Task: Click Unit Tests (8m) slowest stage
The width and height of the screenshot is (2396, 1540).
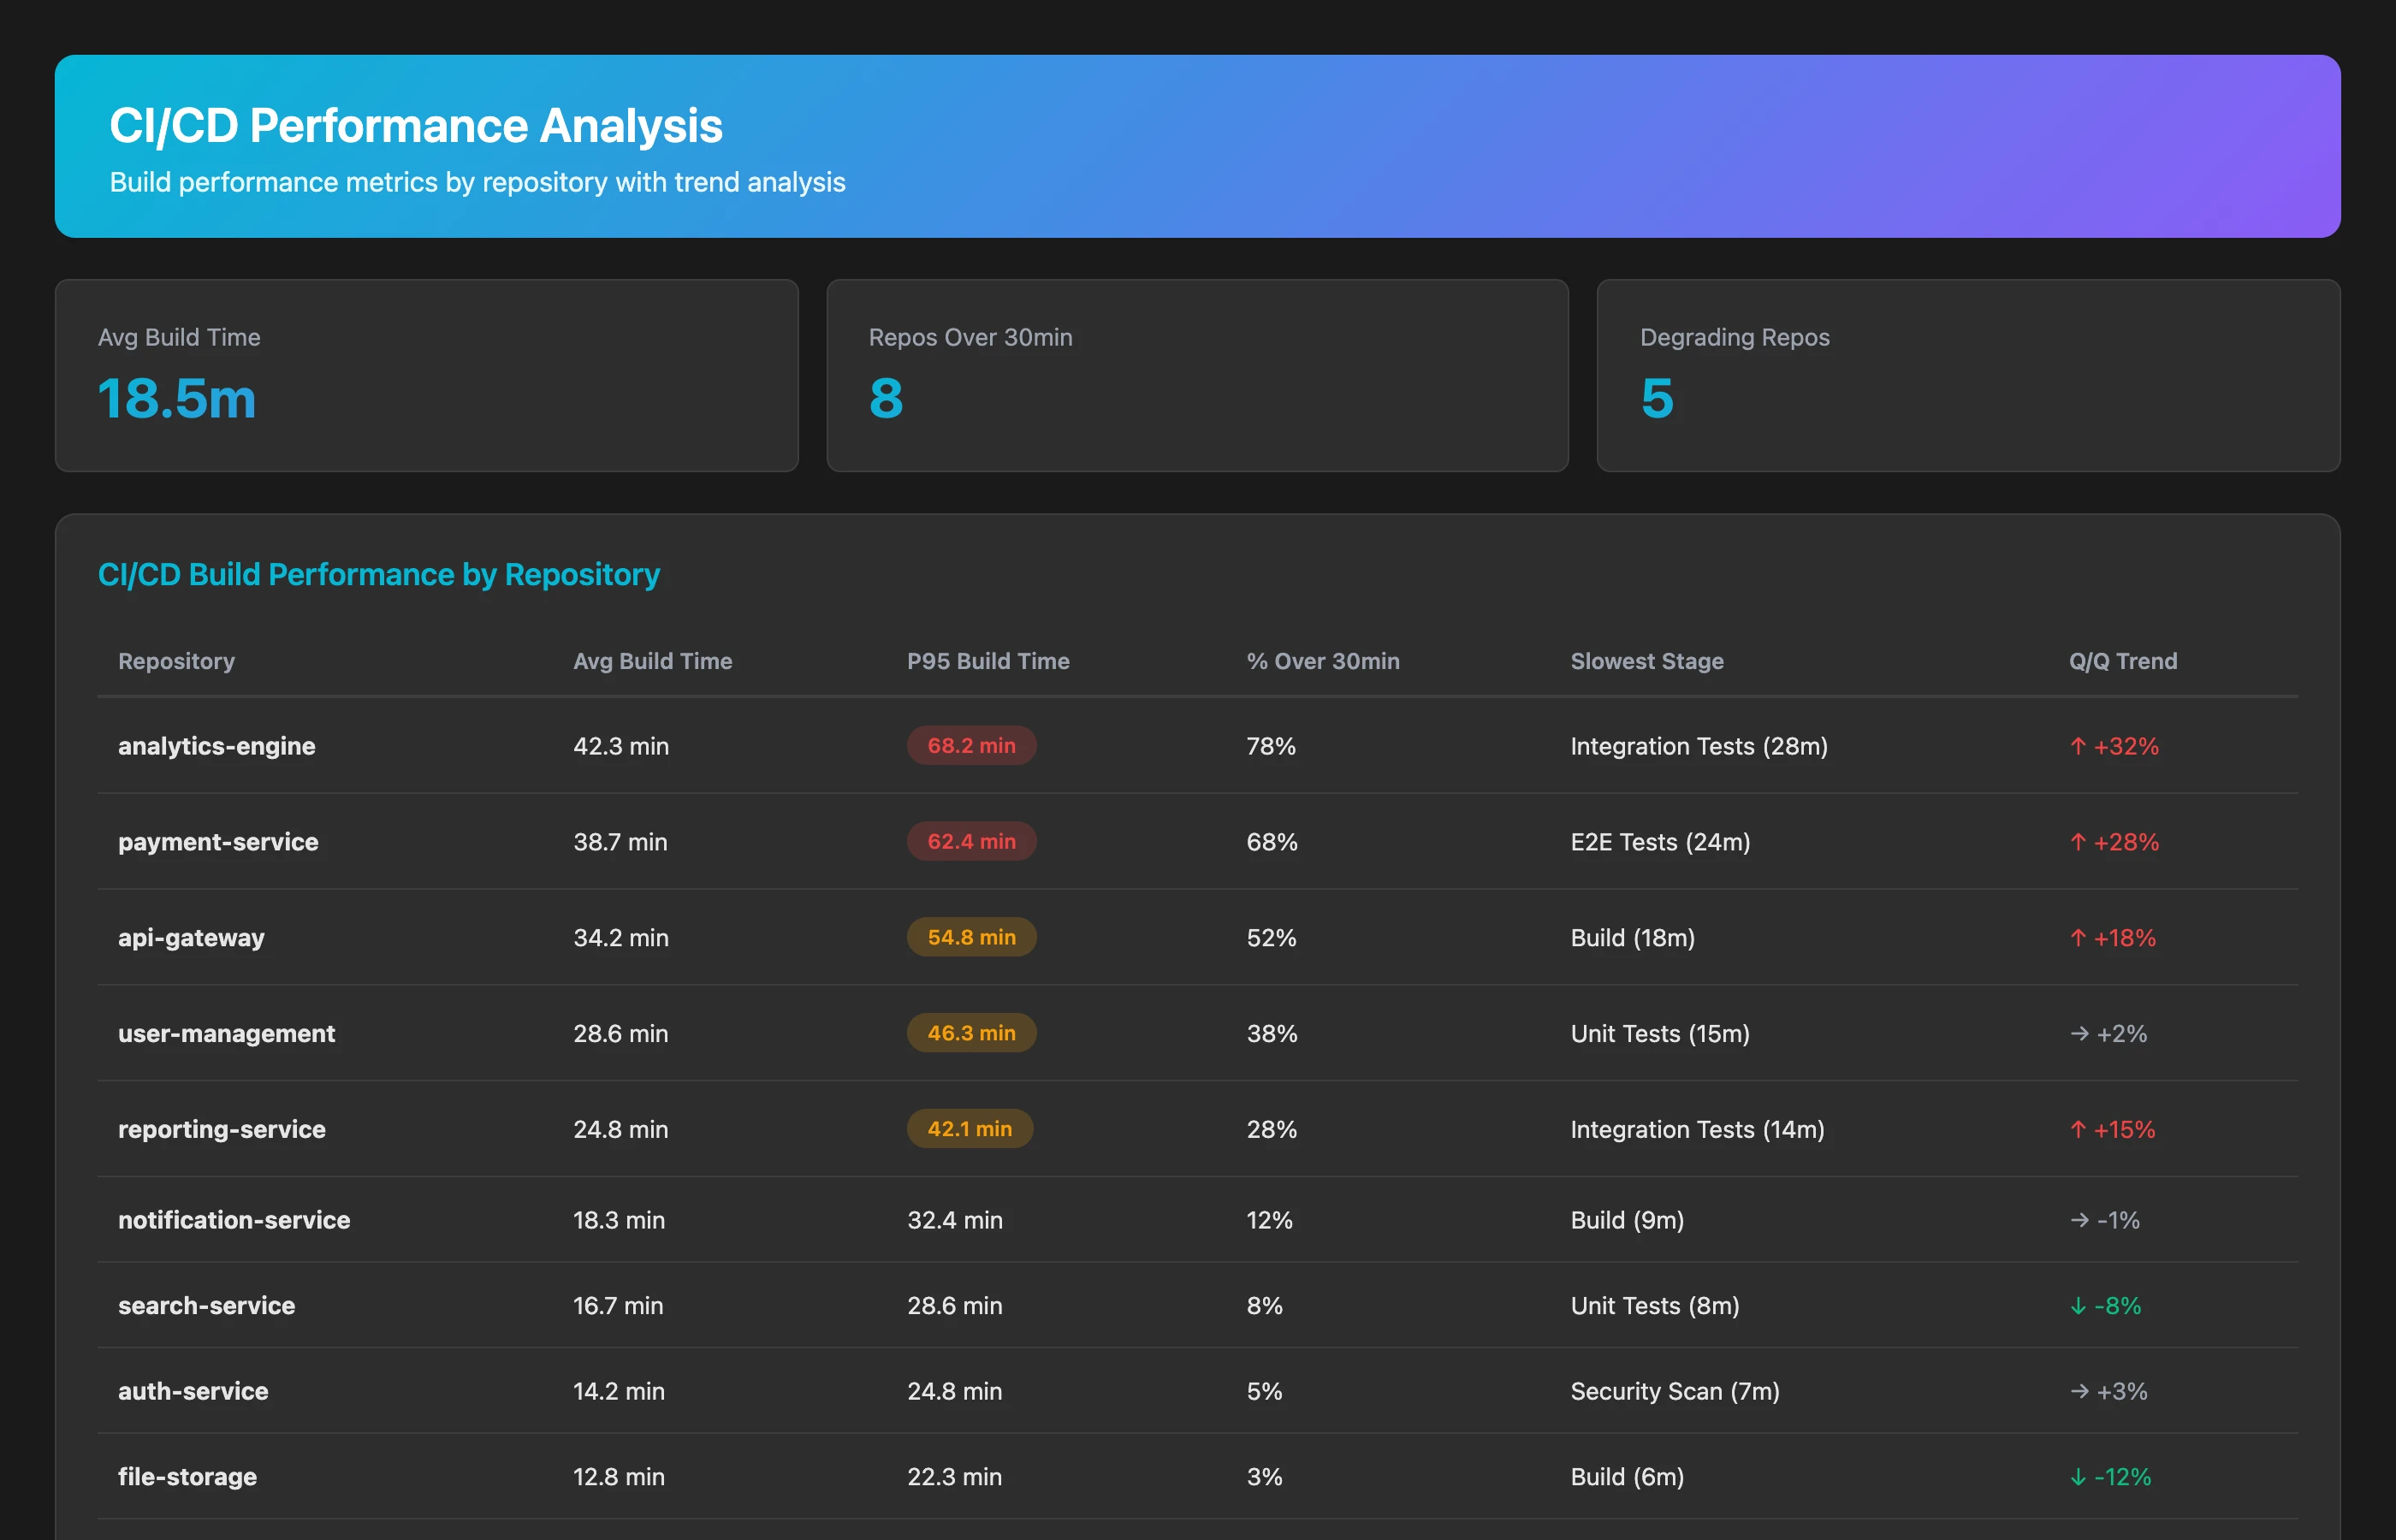Action: coord(1655,1305)
